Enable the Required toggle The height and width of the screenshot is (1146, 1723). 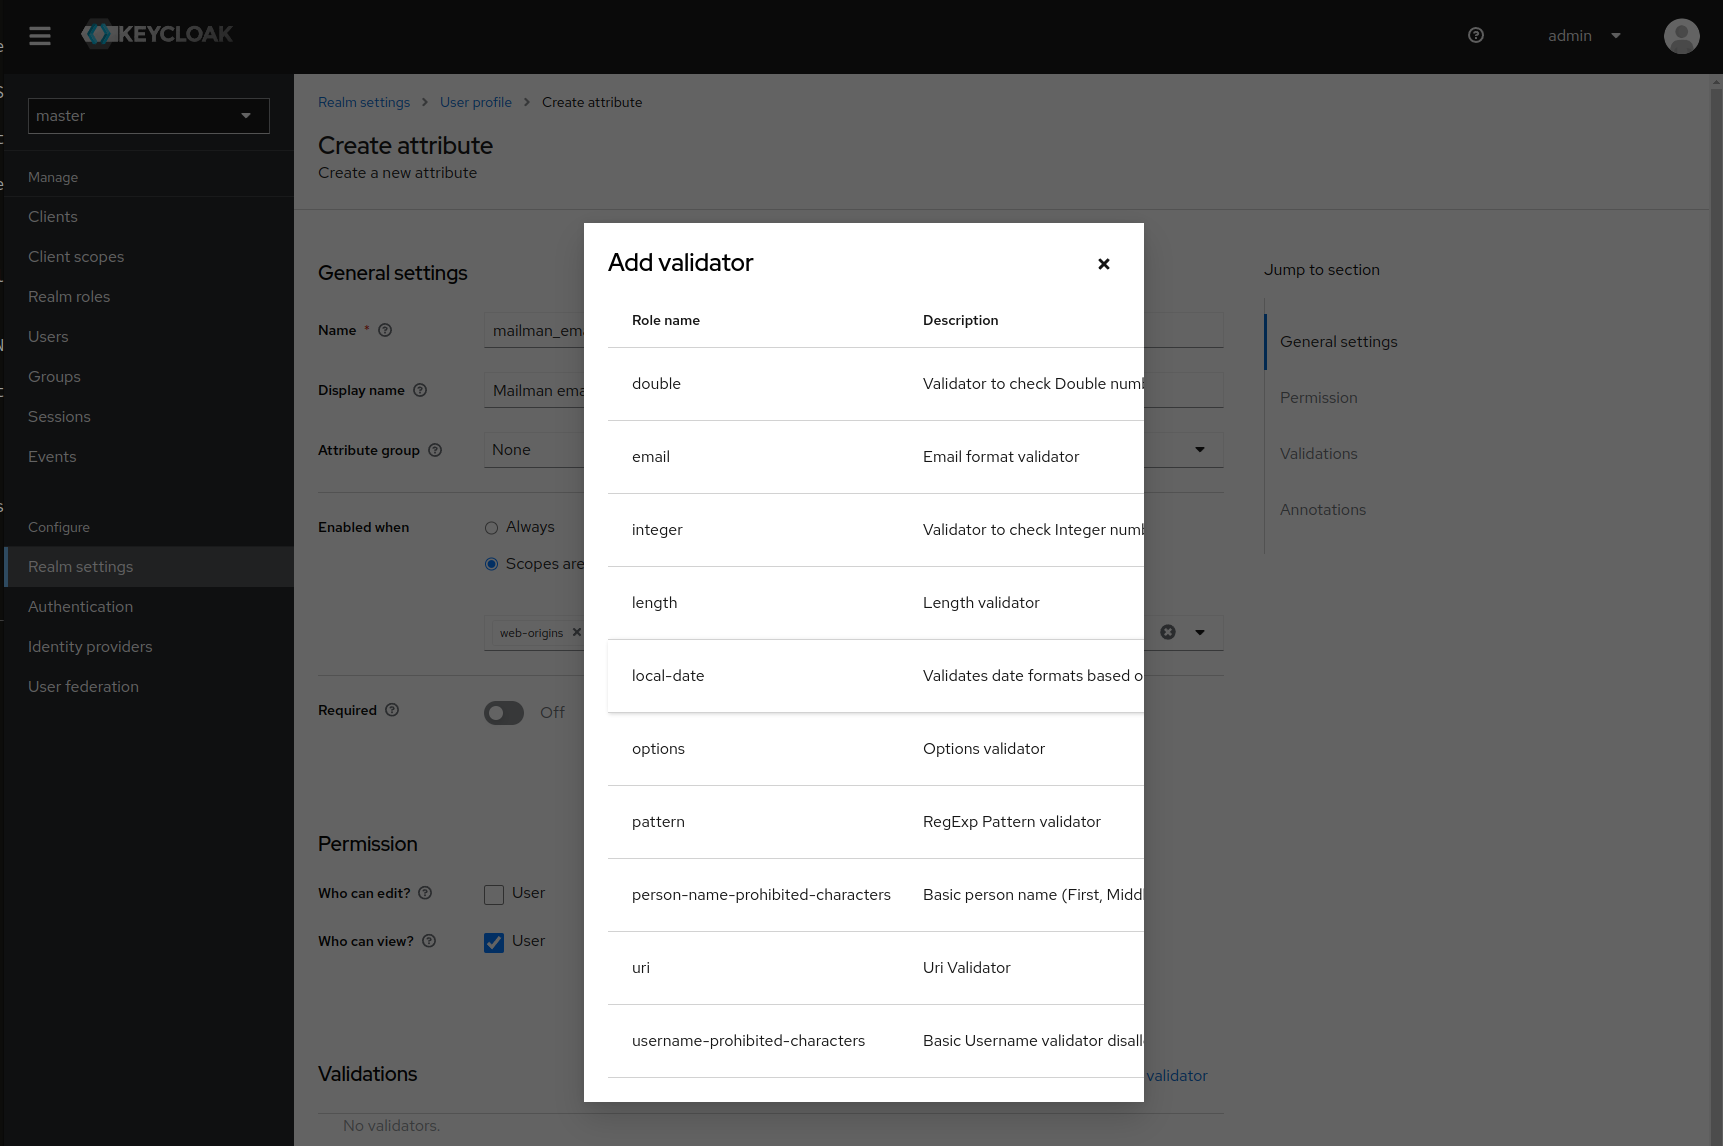pyautogui.click(x=503, y=712)
